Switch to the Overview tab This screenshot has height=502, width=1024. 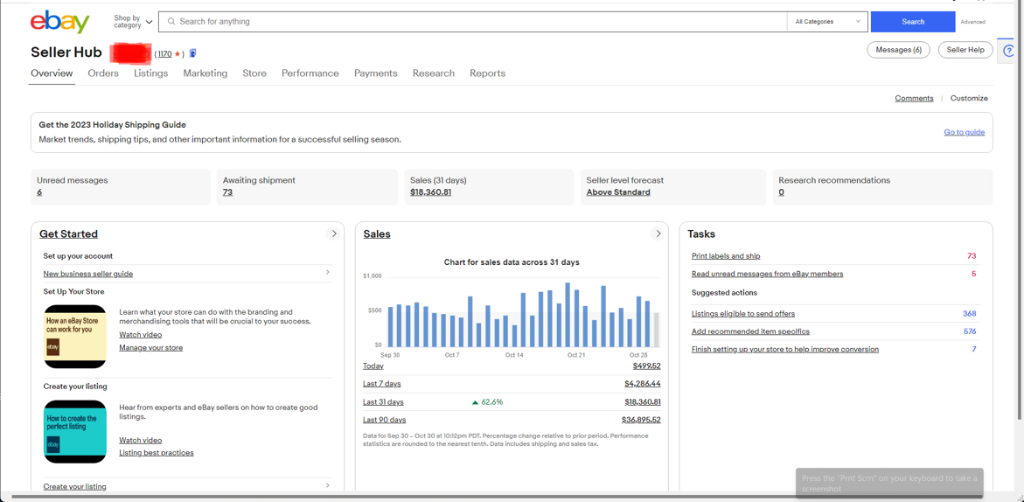[x=52, y=73]
